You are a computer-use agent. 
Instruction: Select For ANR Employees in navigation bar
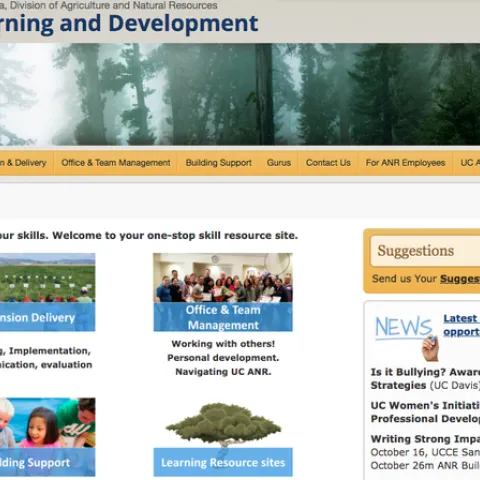click(x=405, y=163)
